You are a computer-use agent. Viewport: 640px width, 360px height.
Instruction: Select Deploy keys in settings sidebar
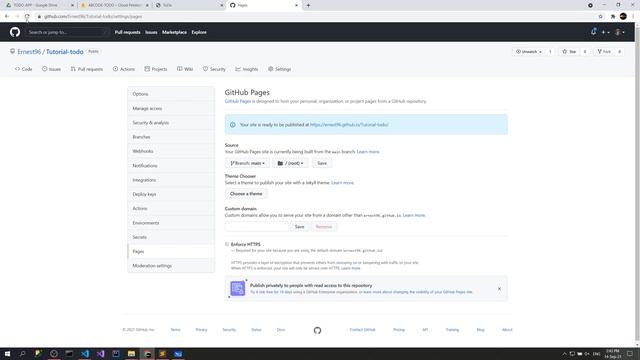(171, 194)
